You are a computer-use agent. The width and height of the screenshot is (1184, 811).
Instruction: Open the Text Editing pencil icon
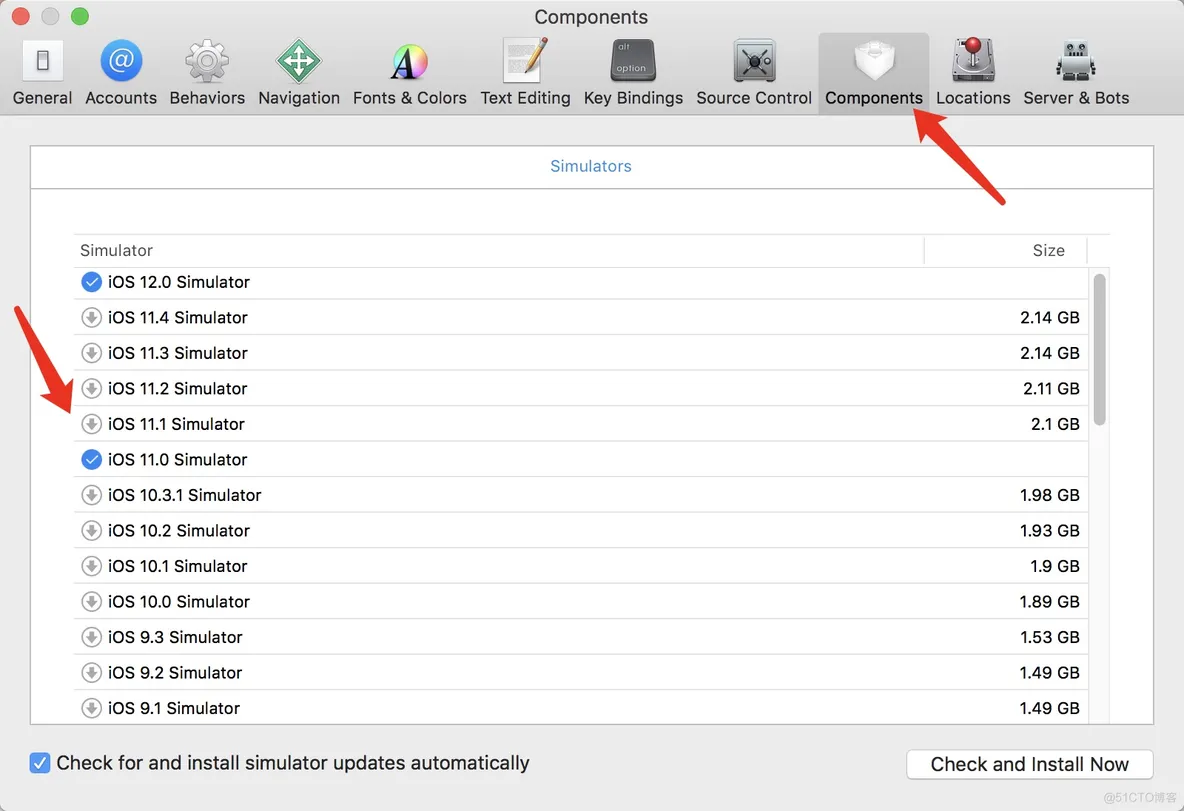pyautogui.click(x=526, y=60)
